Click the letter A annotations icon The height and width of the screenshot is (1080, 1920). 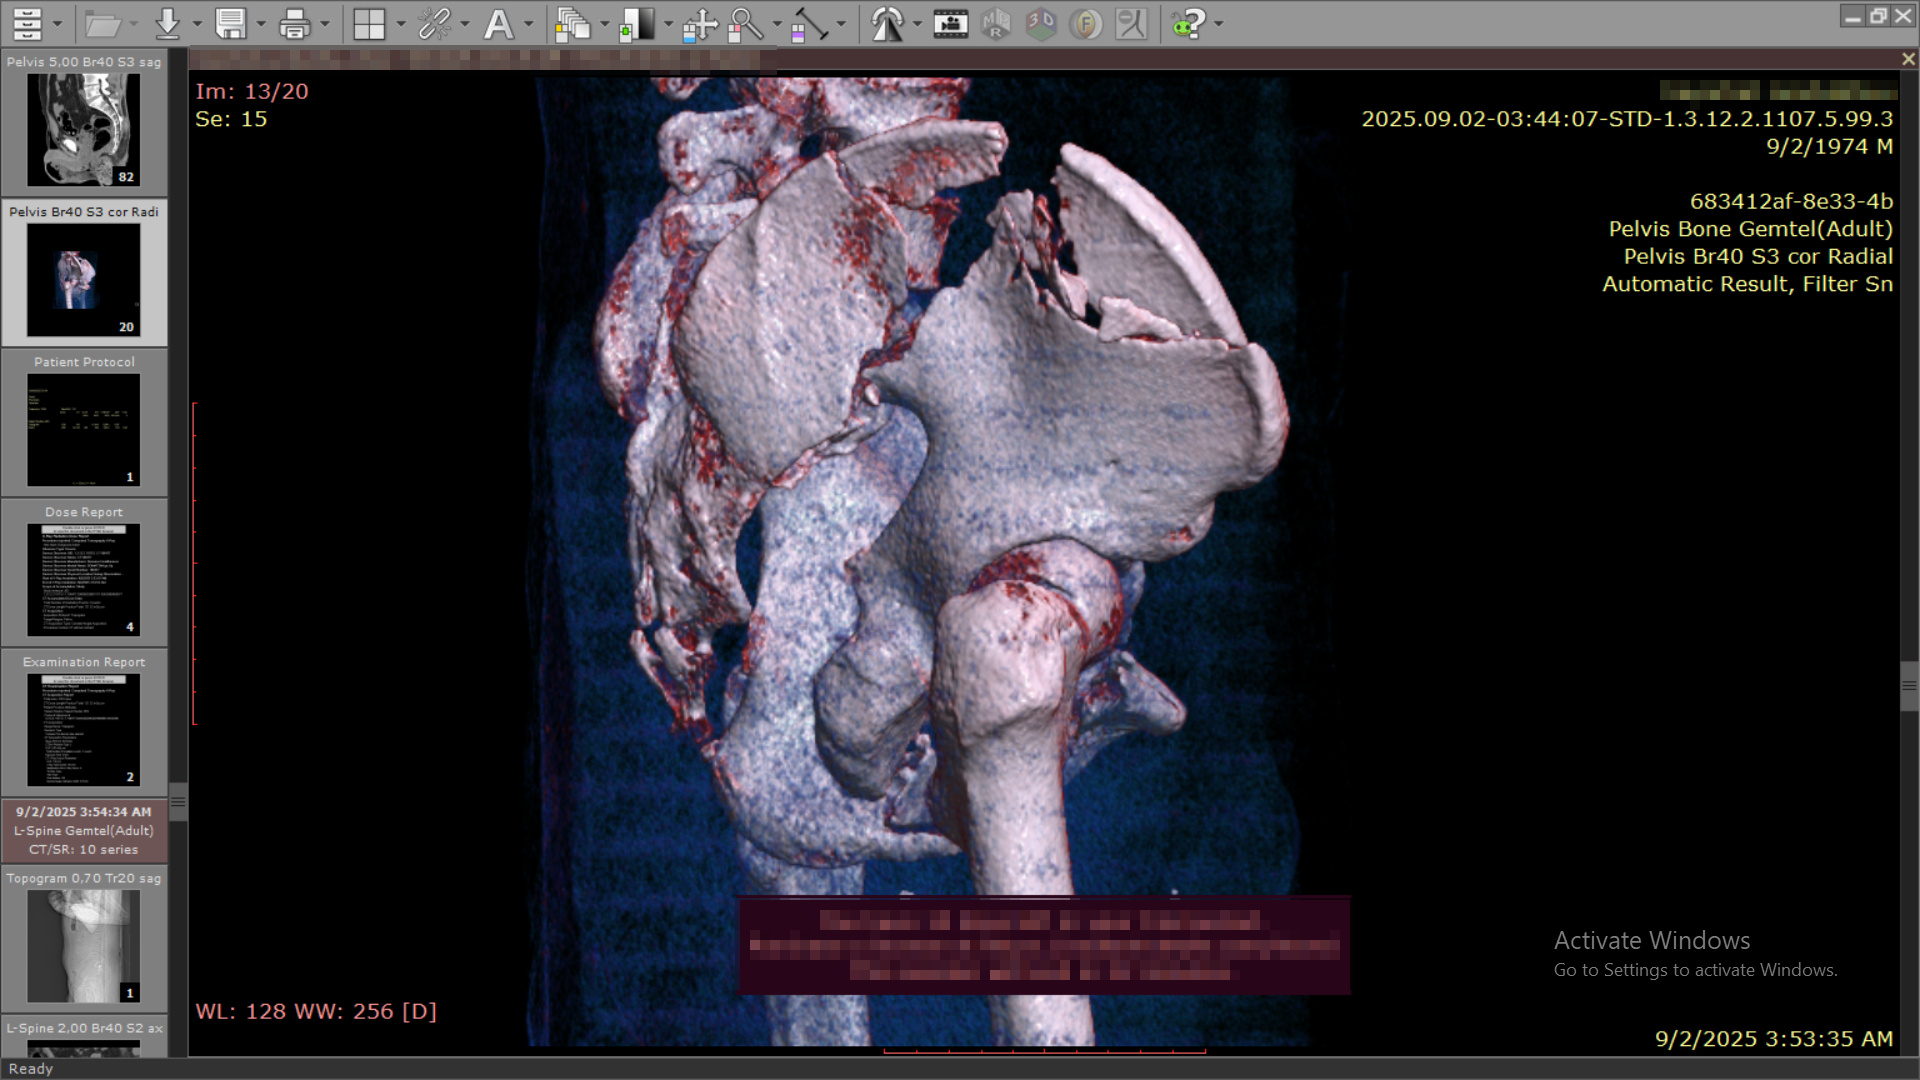[x=498, y=23]
